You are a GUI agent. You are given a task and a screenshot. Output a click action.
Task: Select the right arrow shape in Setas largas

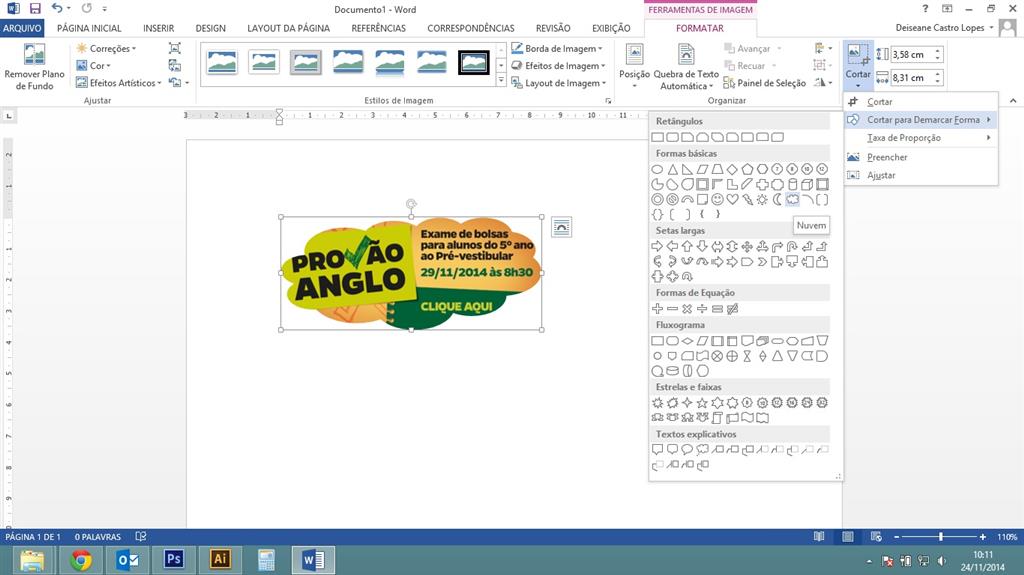pyautogui.click(x=658, y=246)
